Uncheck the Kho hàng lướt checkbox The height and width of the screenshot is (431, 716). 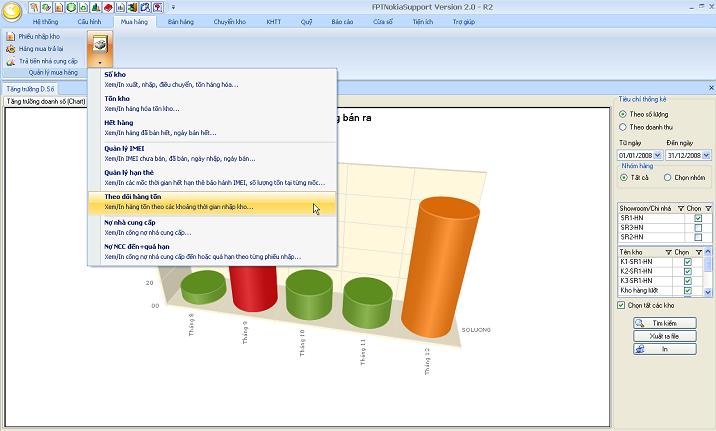click(x=688, y=291)
